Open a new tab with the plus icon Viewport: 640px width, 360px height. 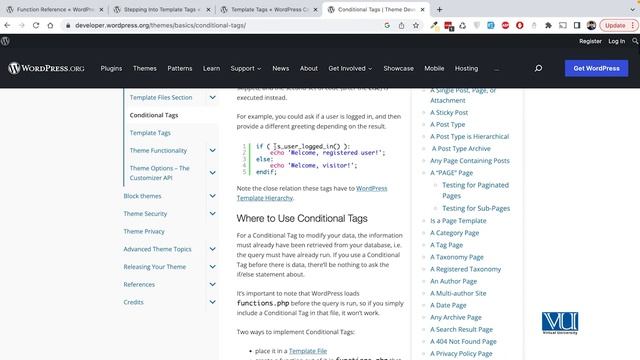(439, 9)
